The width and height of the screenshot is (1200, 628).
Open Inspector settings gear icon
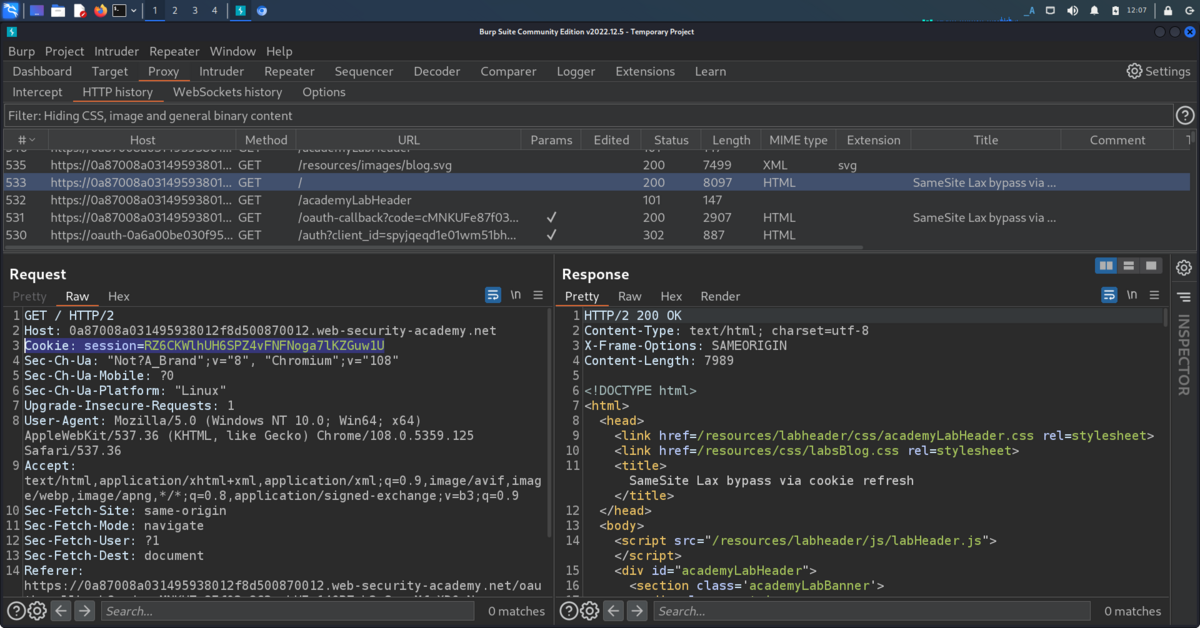1184,268
